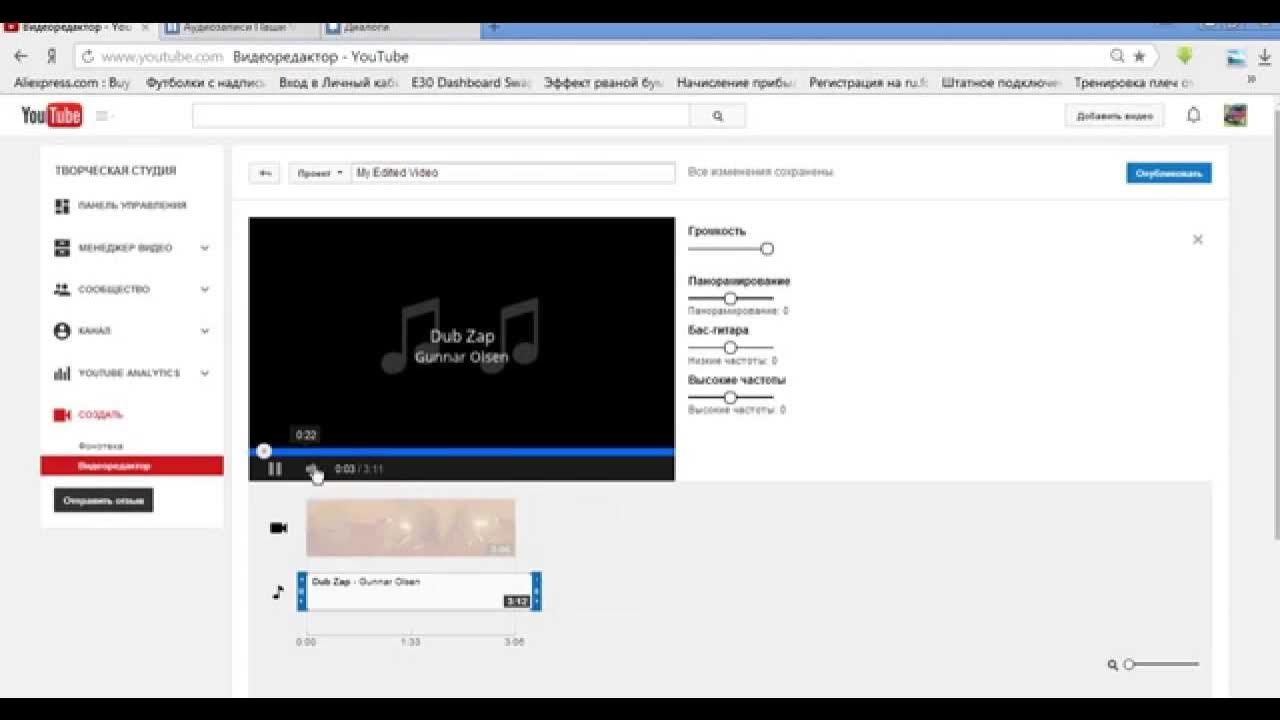Expand the Канал section chevron
The height and width of the screenshot is (720, 1280).
(x=204, y=331)
